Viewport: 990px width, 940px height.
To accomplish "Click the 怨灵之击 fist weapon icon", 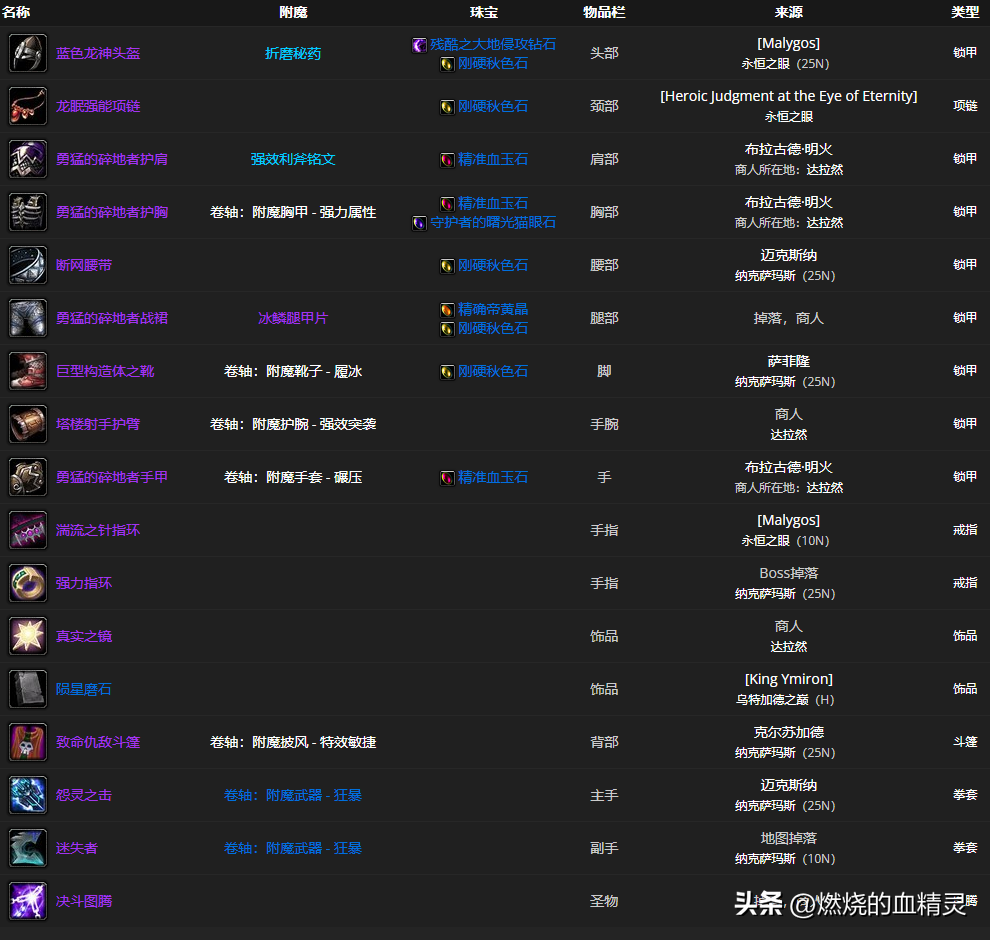I will [28, 795].
